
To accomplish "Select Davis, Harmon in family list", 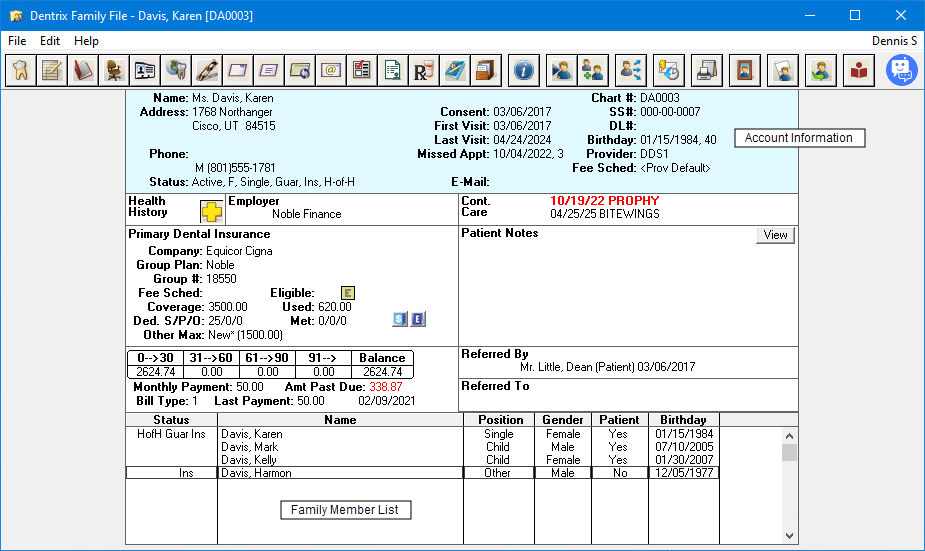I will [251, 473].
